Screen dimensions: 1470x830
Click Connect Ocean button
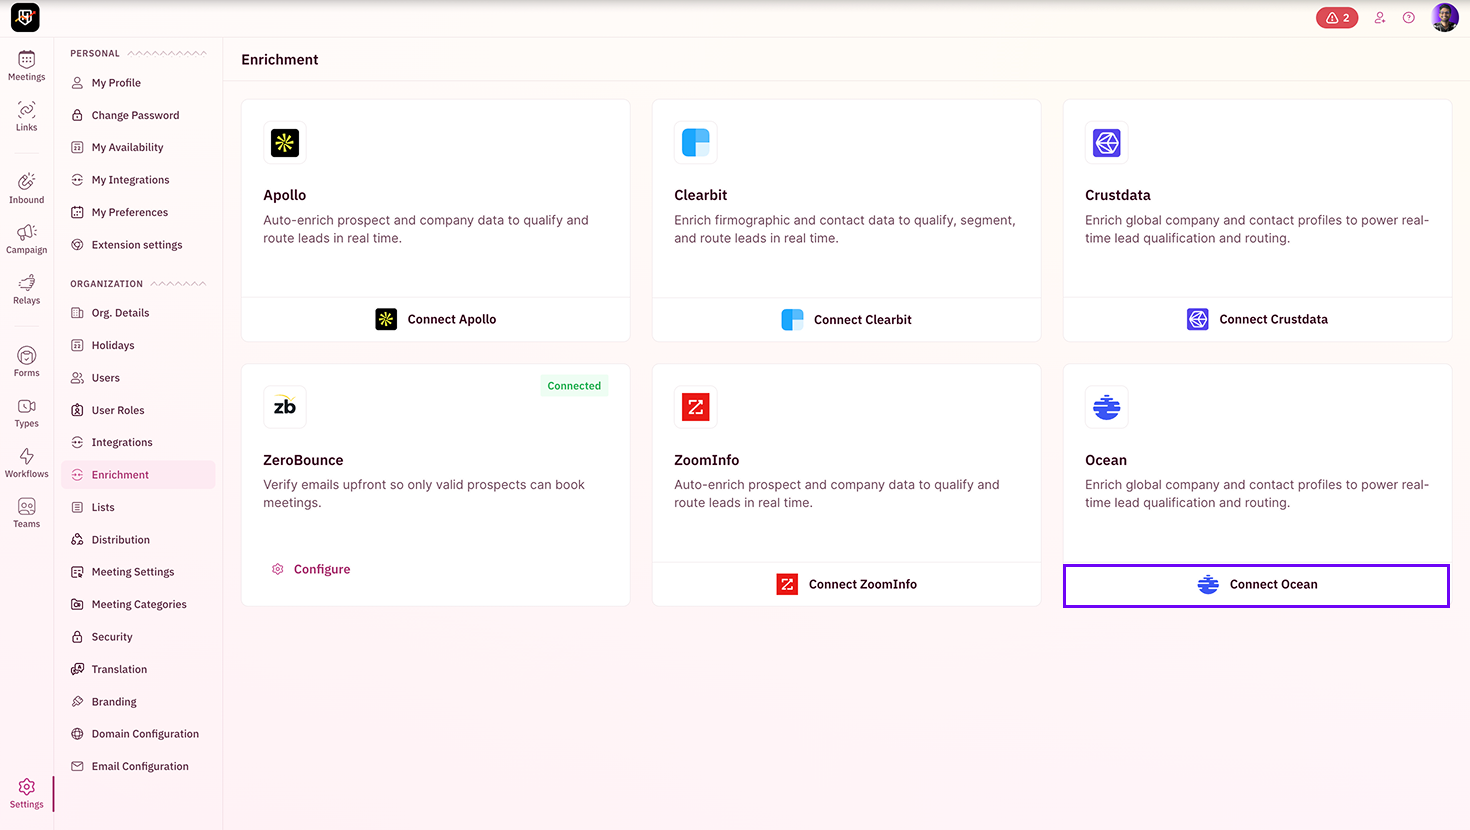[1256, 585]
